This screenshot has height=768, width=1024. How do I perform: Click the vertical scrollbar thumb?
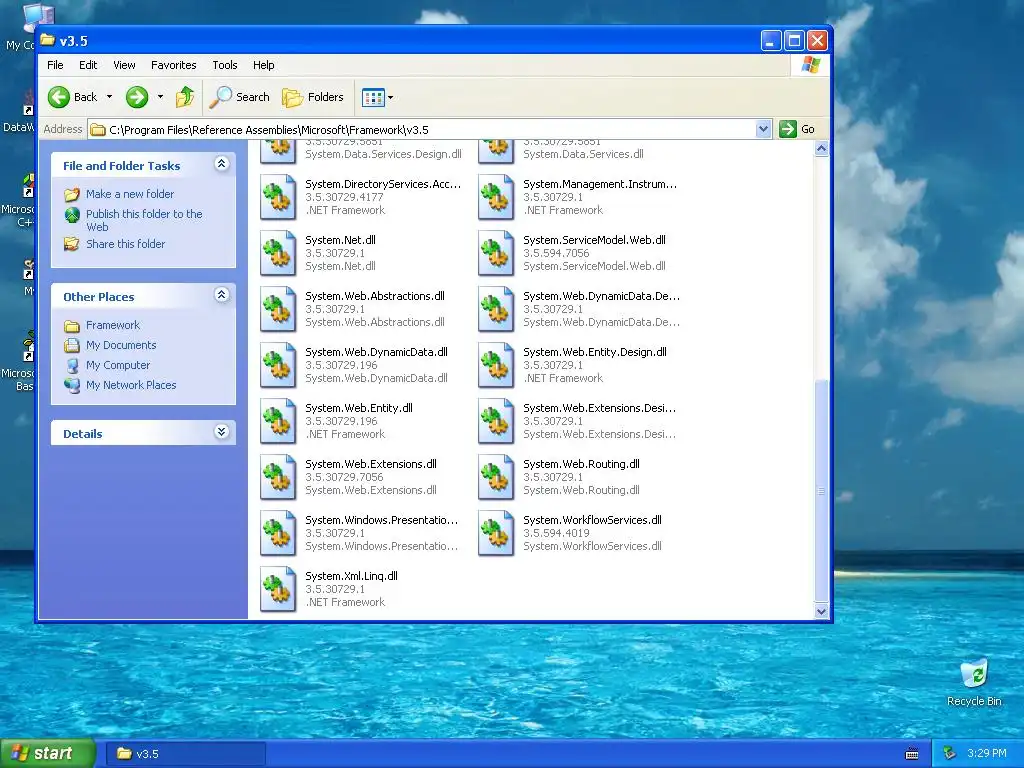822,490
